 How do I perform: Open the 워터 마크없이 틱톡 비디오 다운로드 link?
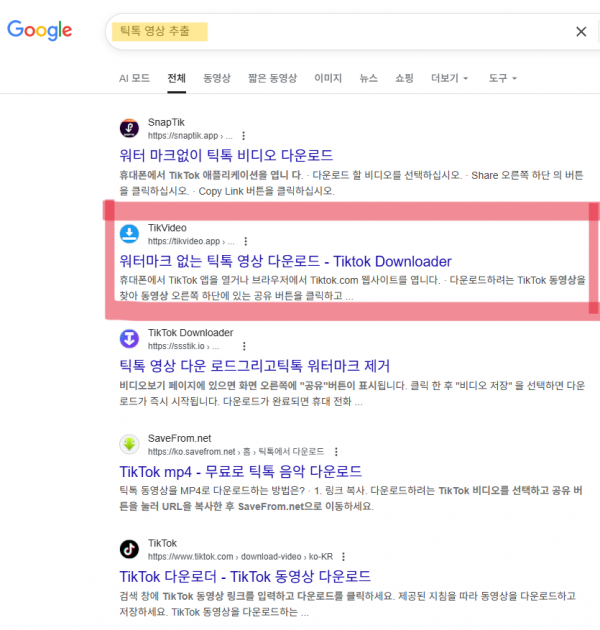[x=226, y=155]
